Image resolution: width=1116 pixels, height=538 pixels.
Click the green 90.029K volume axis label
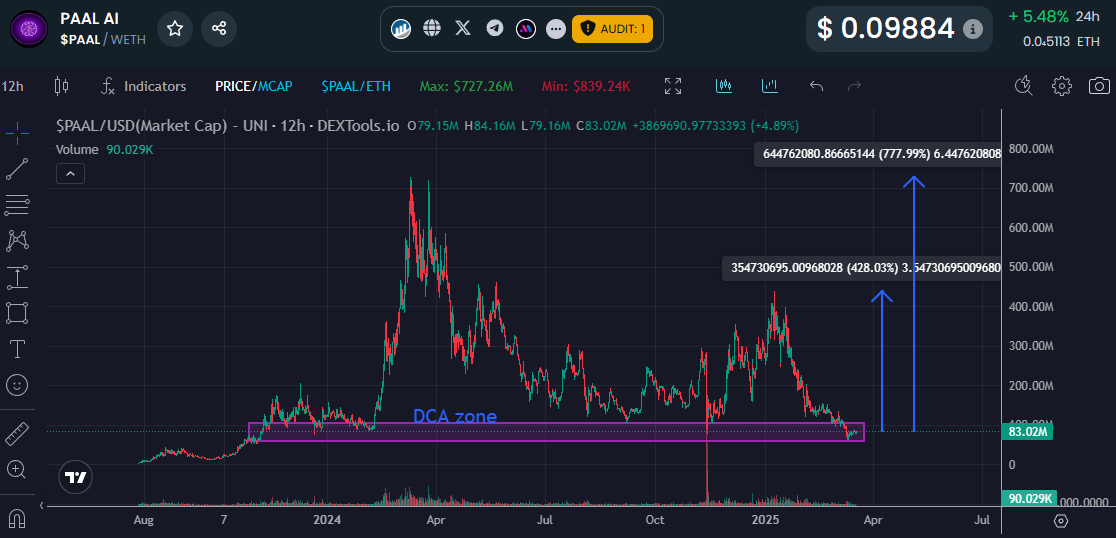click(1027, 498)
